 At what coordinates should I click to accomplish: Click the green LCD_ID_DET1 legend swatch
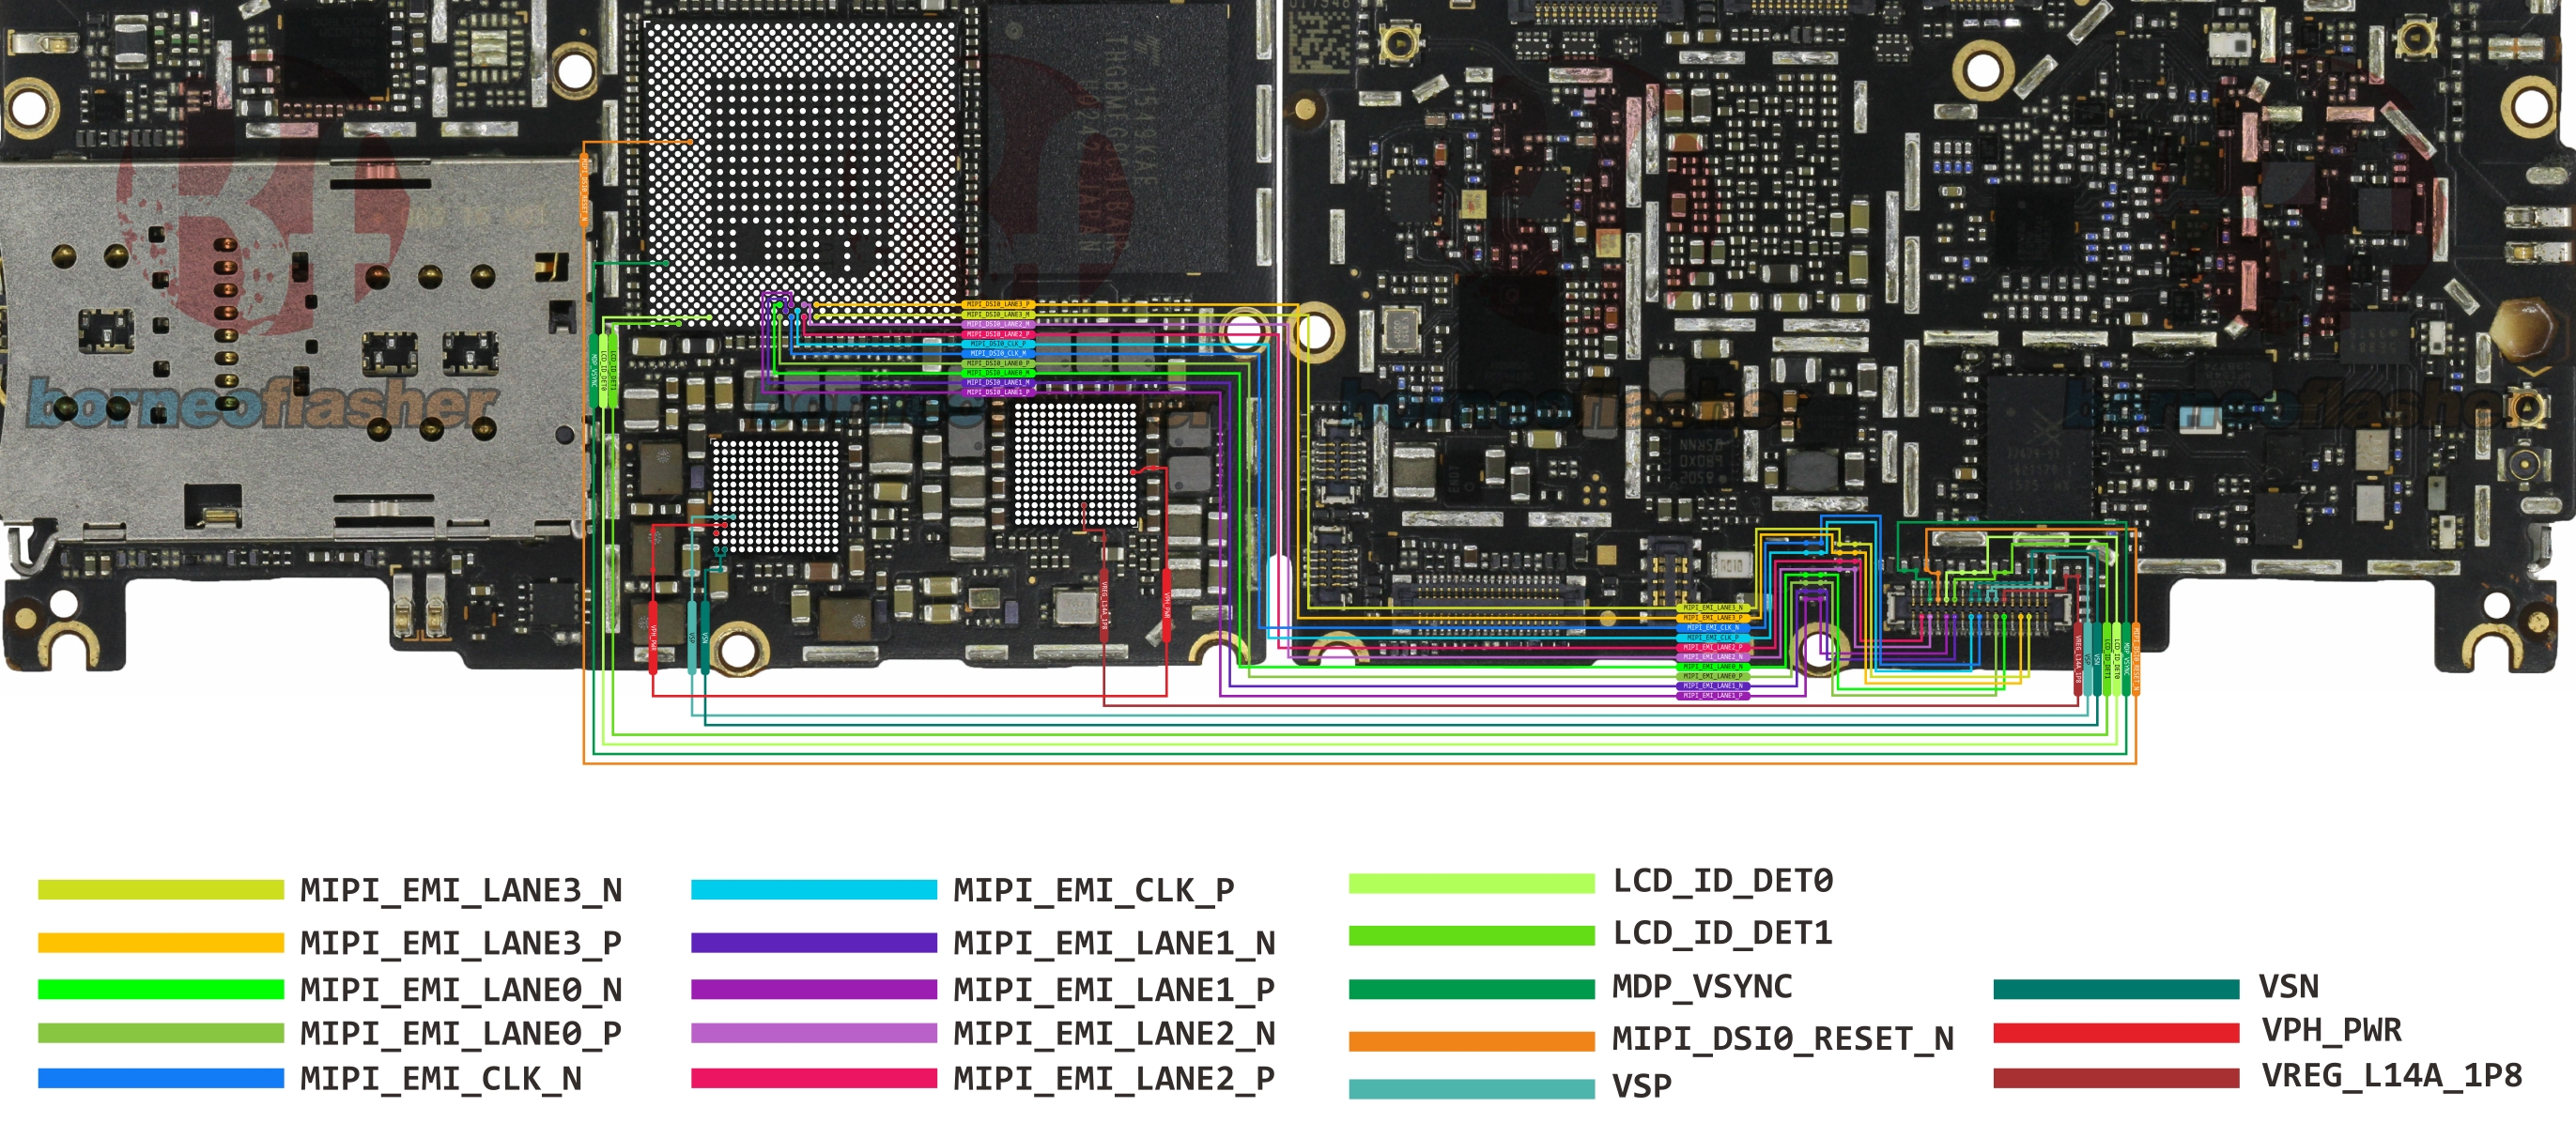1471,935
